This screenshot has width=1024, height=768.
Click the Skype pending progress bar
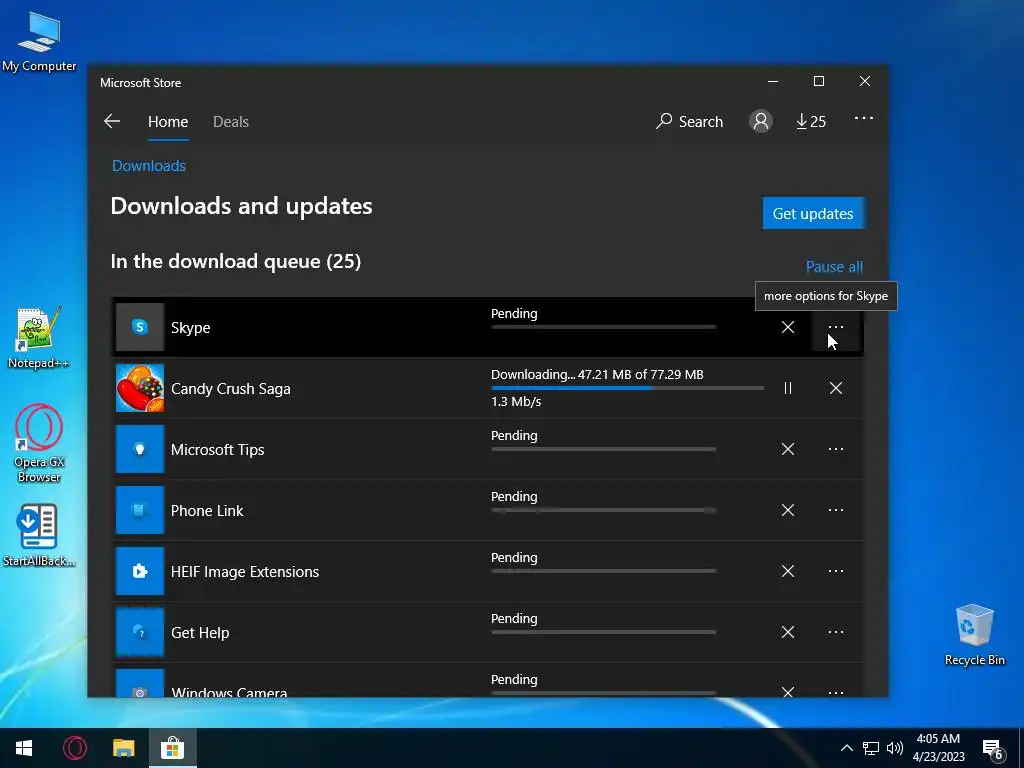[603, 327]
